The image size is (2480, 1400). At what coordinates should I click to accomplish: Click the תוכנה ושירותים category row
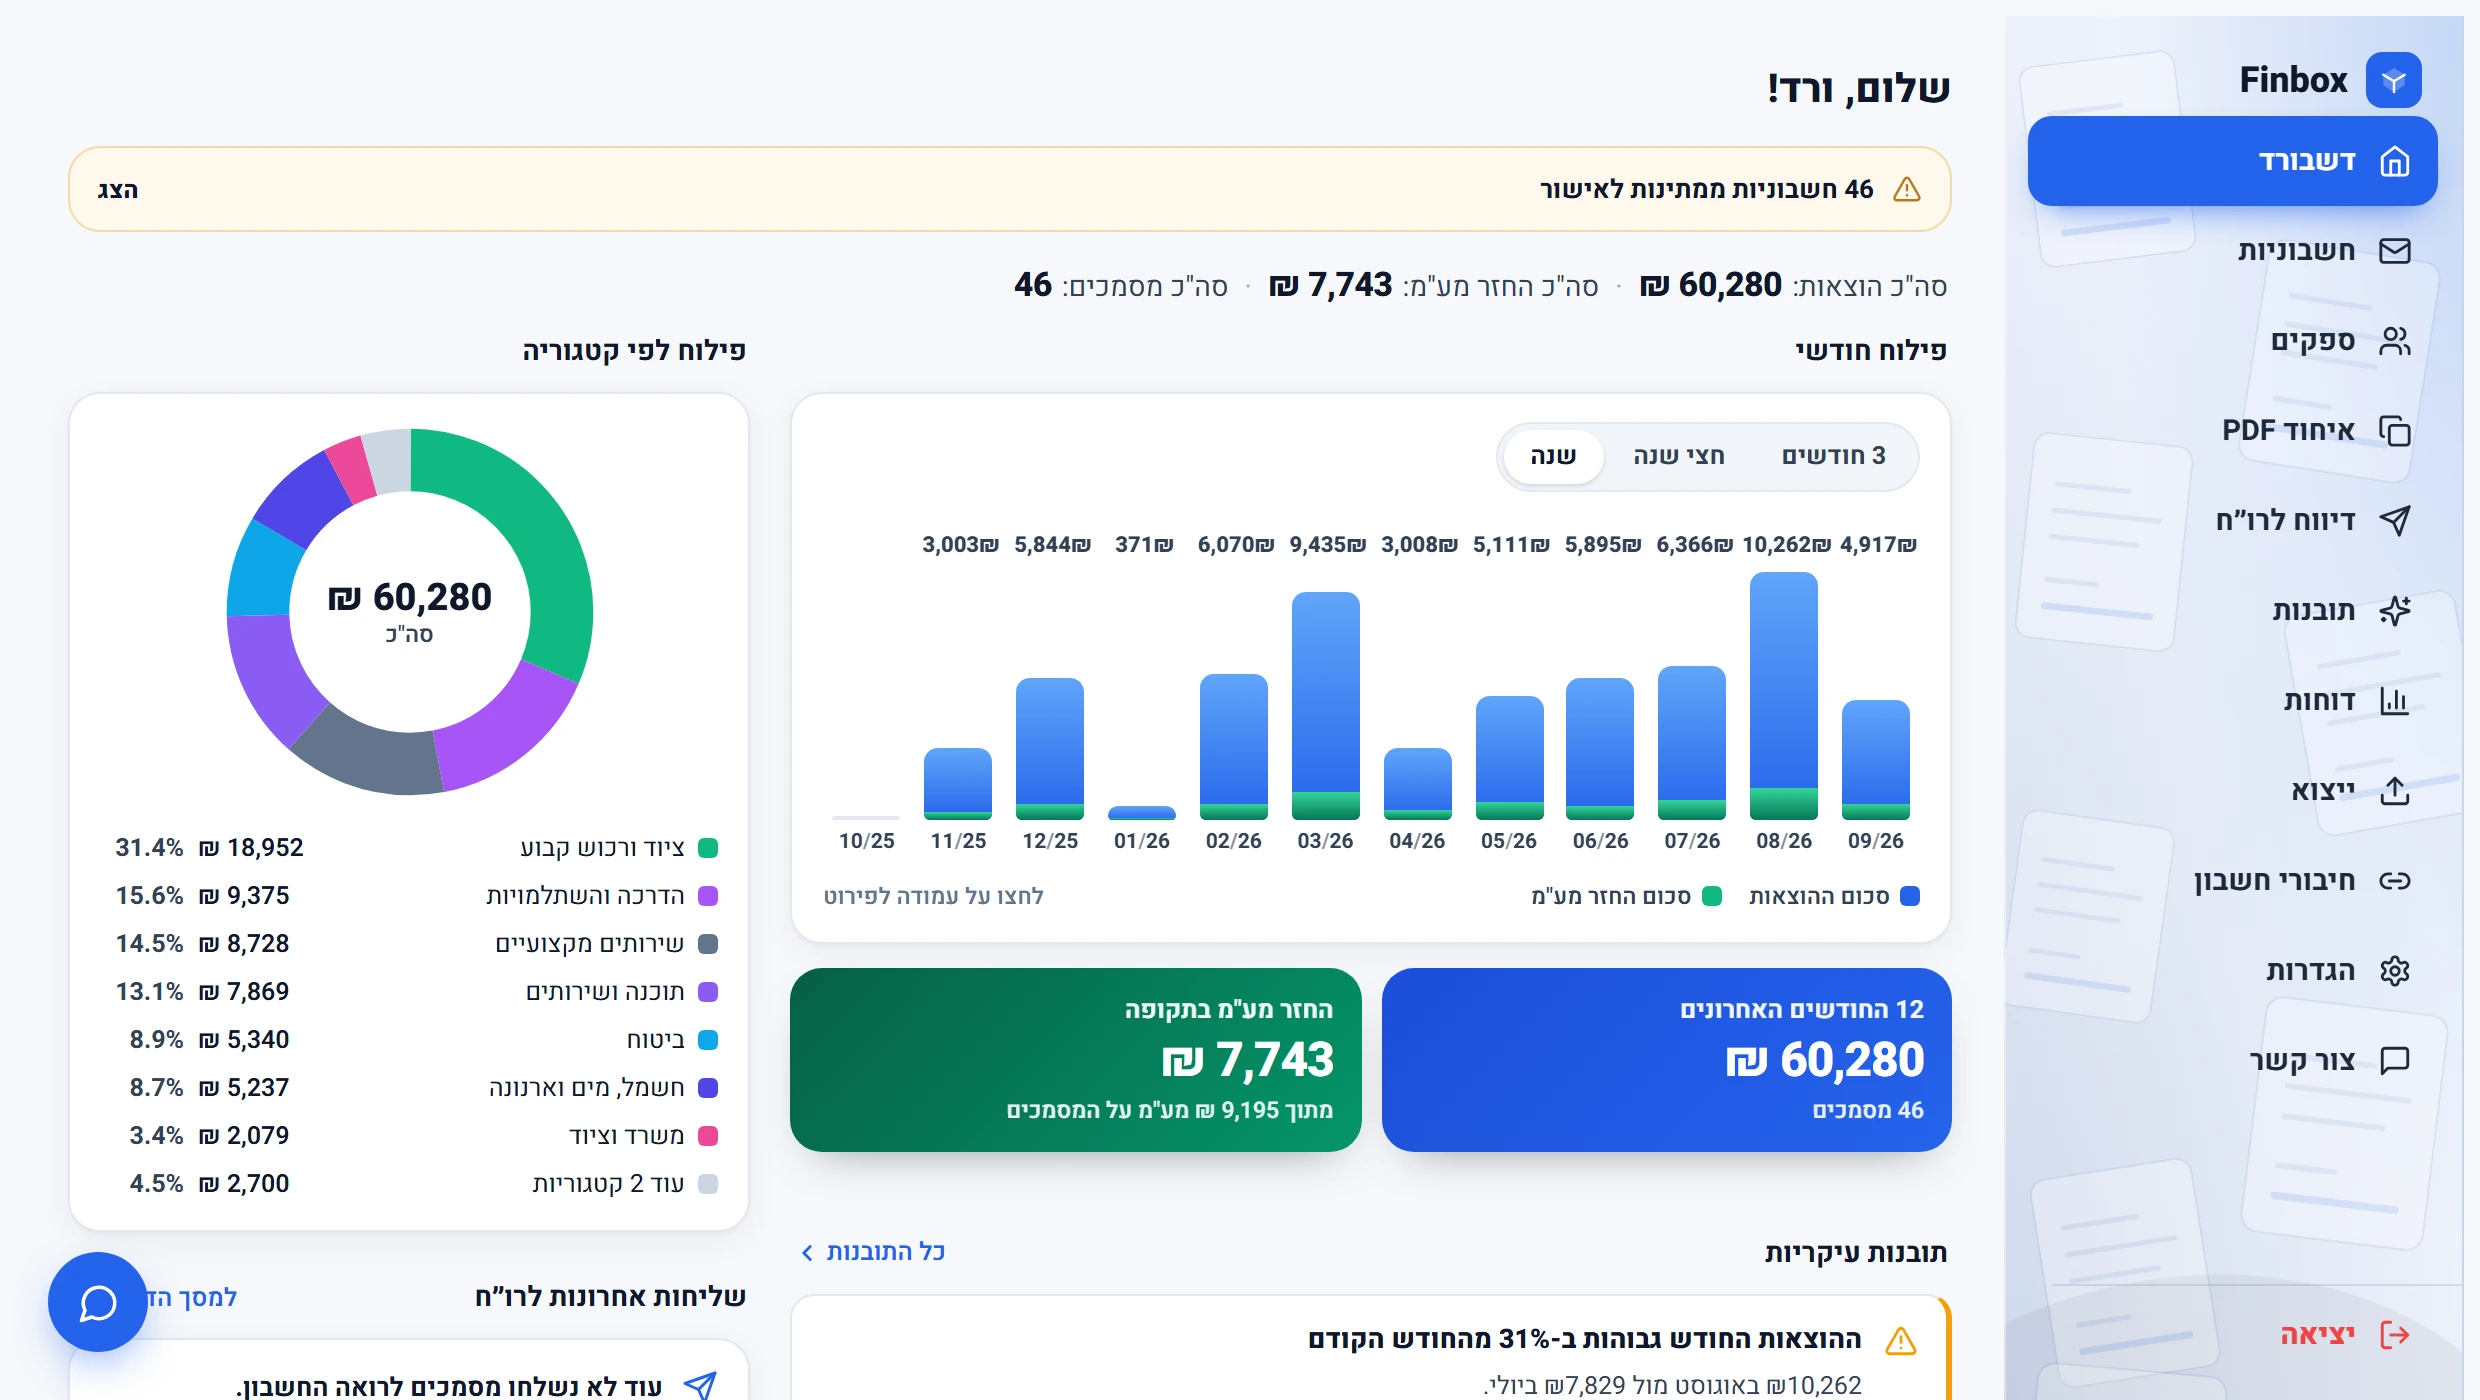pyautogui.click(x=409, y=992)
